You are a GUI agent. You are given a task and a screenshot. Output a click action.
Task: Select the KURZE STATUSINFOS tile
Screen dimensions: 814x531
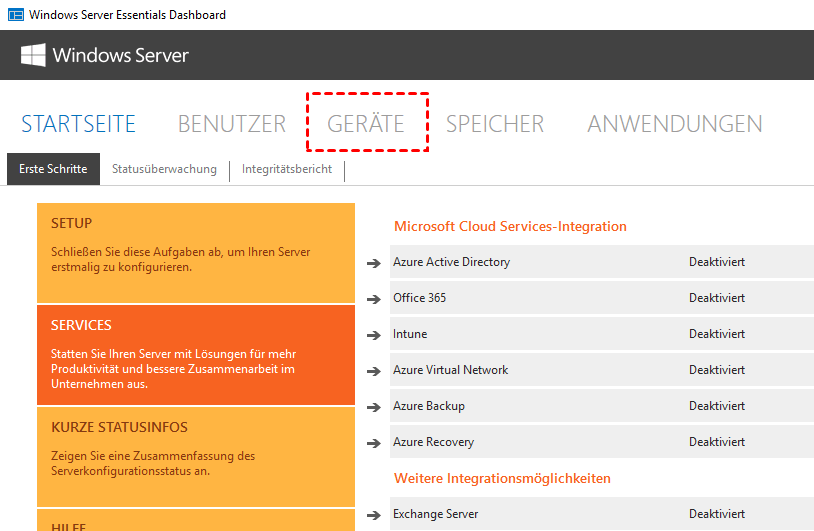(196, 457)
